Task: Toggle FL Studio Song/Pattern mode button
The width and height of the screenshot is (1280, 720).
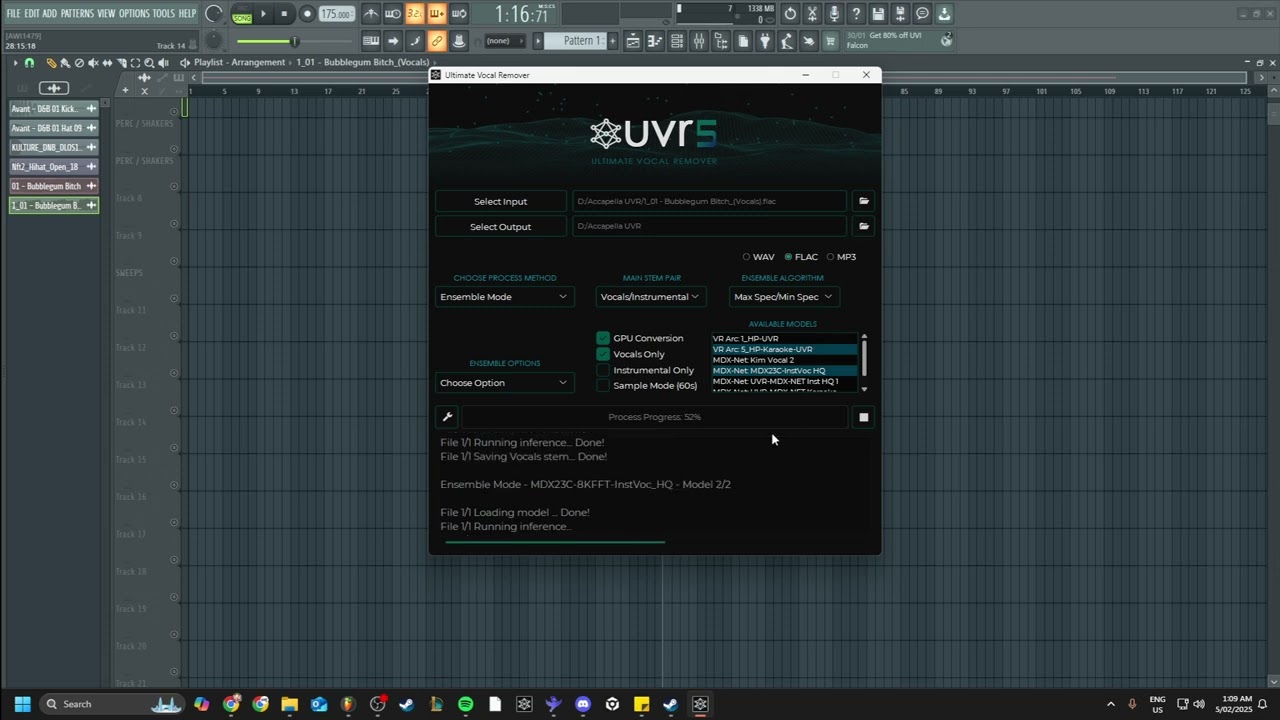Action: click(x=241, y=14)
